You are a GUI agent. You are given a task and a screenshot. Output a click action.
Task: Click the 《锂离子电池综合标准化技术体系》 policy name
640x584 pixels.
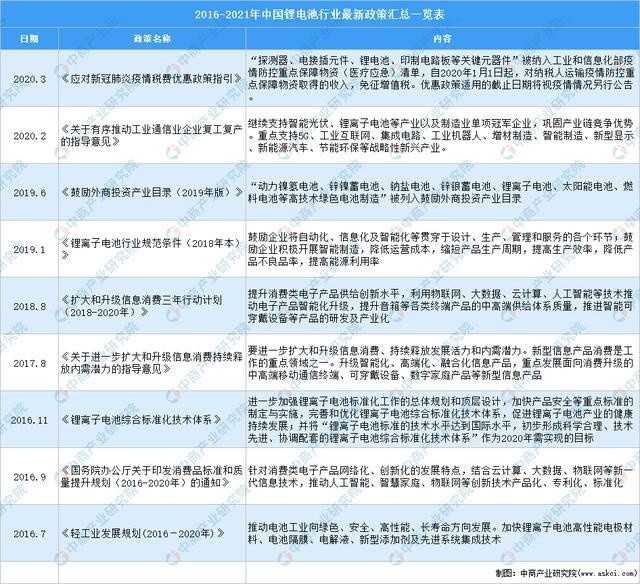coord(142,420)
